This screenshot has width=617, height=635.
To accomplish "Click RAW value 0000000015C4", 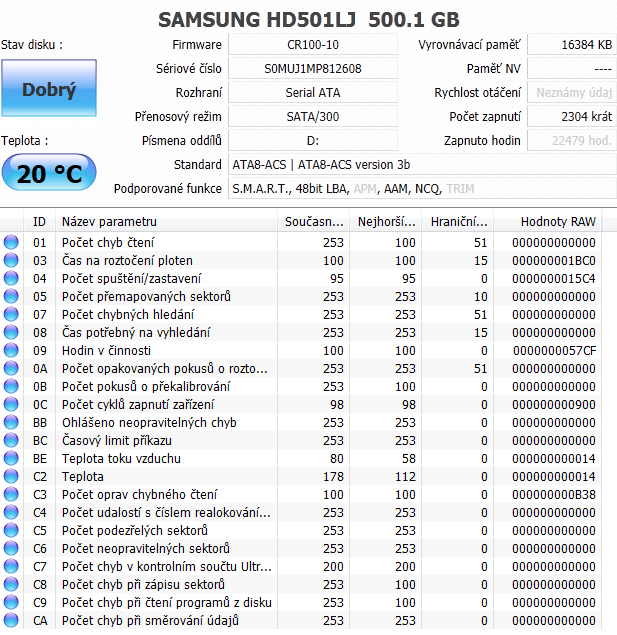I will (554, 278).
